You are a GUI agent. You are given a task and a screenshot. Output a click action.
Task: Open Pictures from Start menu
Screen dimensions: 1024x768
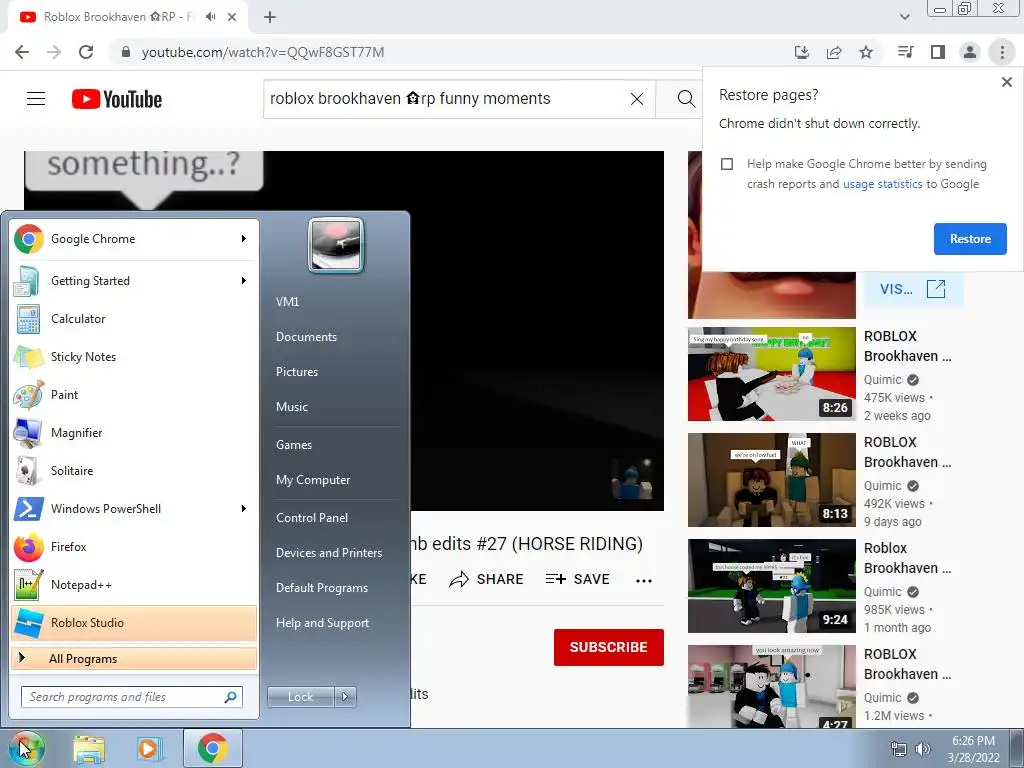coord(297,372)
